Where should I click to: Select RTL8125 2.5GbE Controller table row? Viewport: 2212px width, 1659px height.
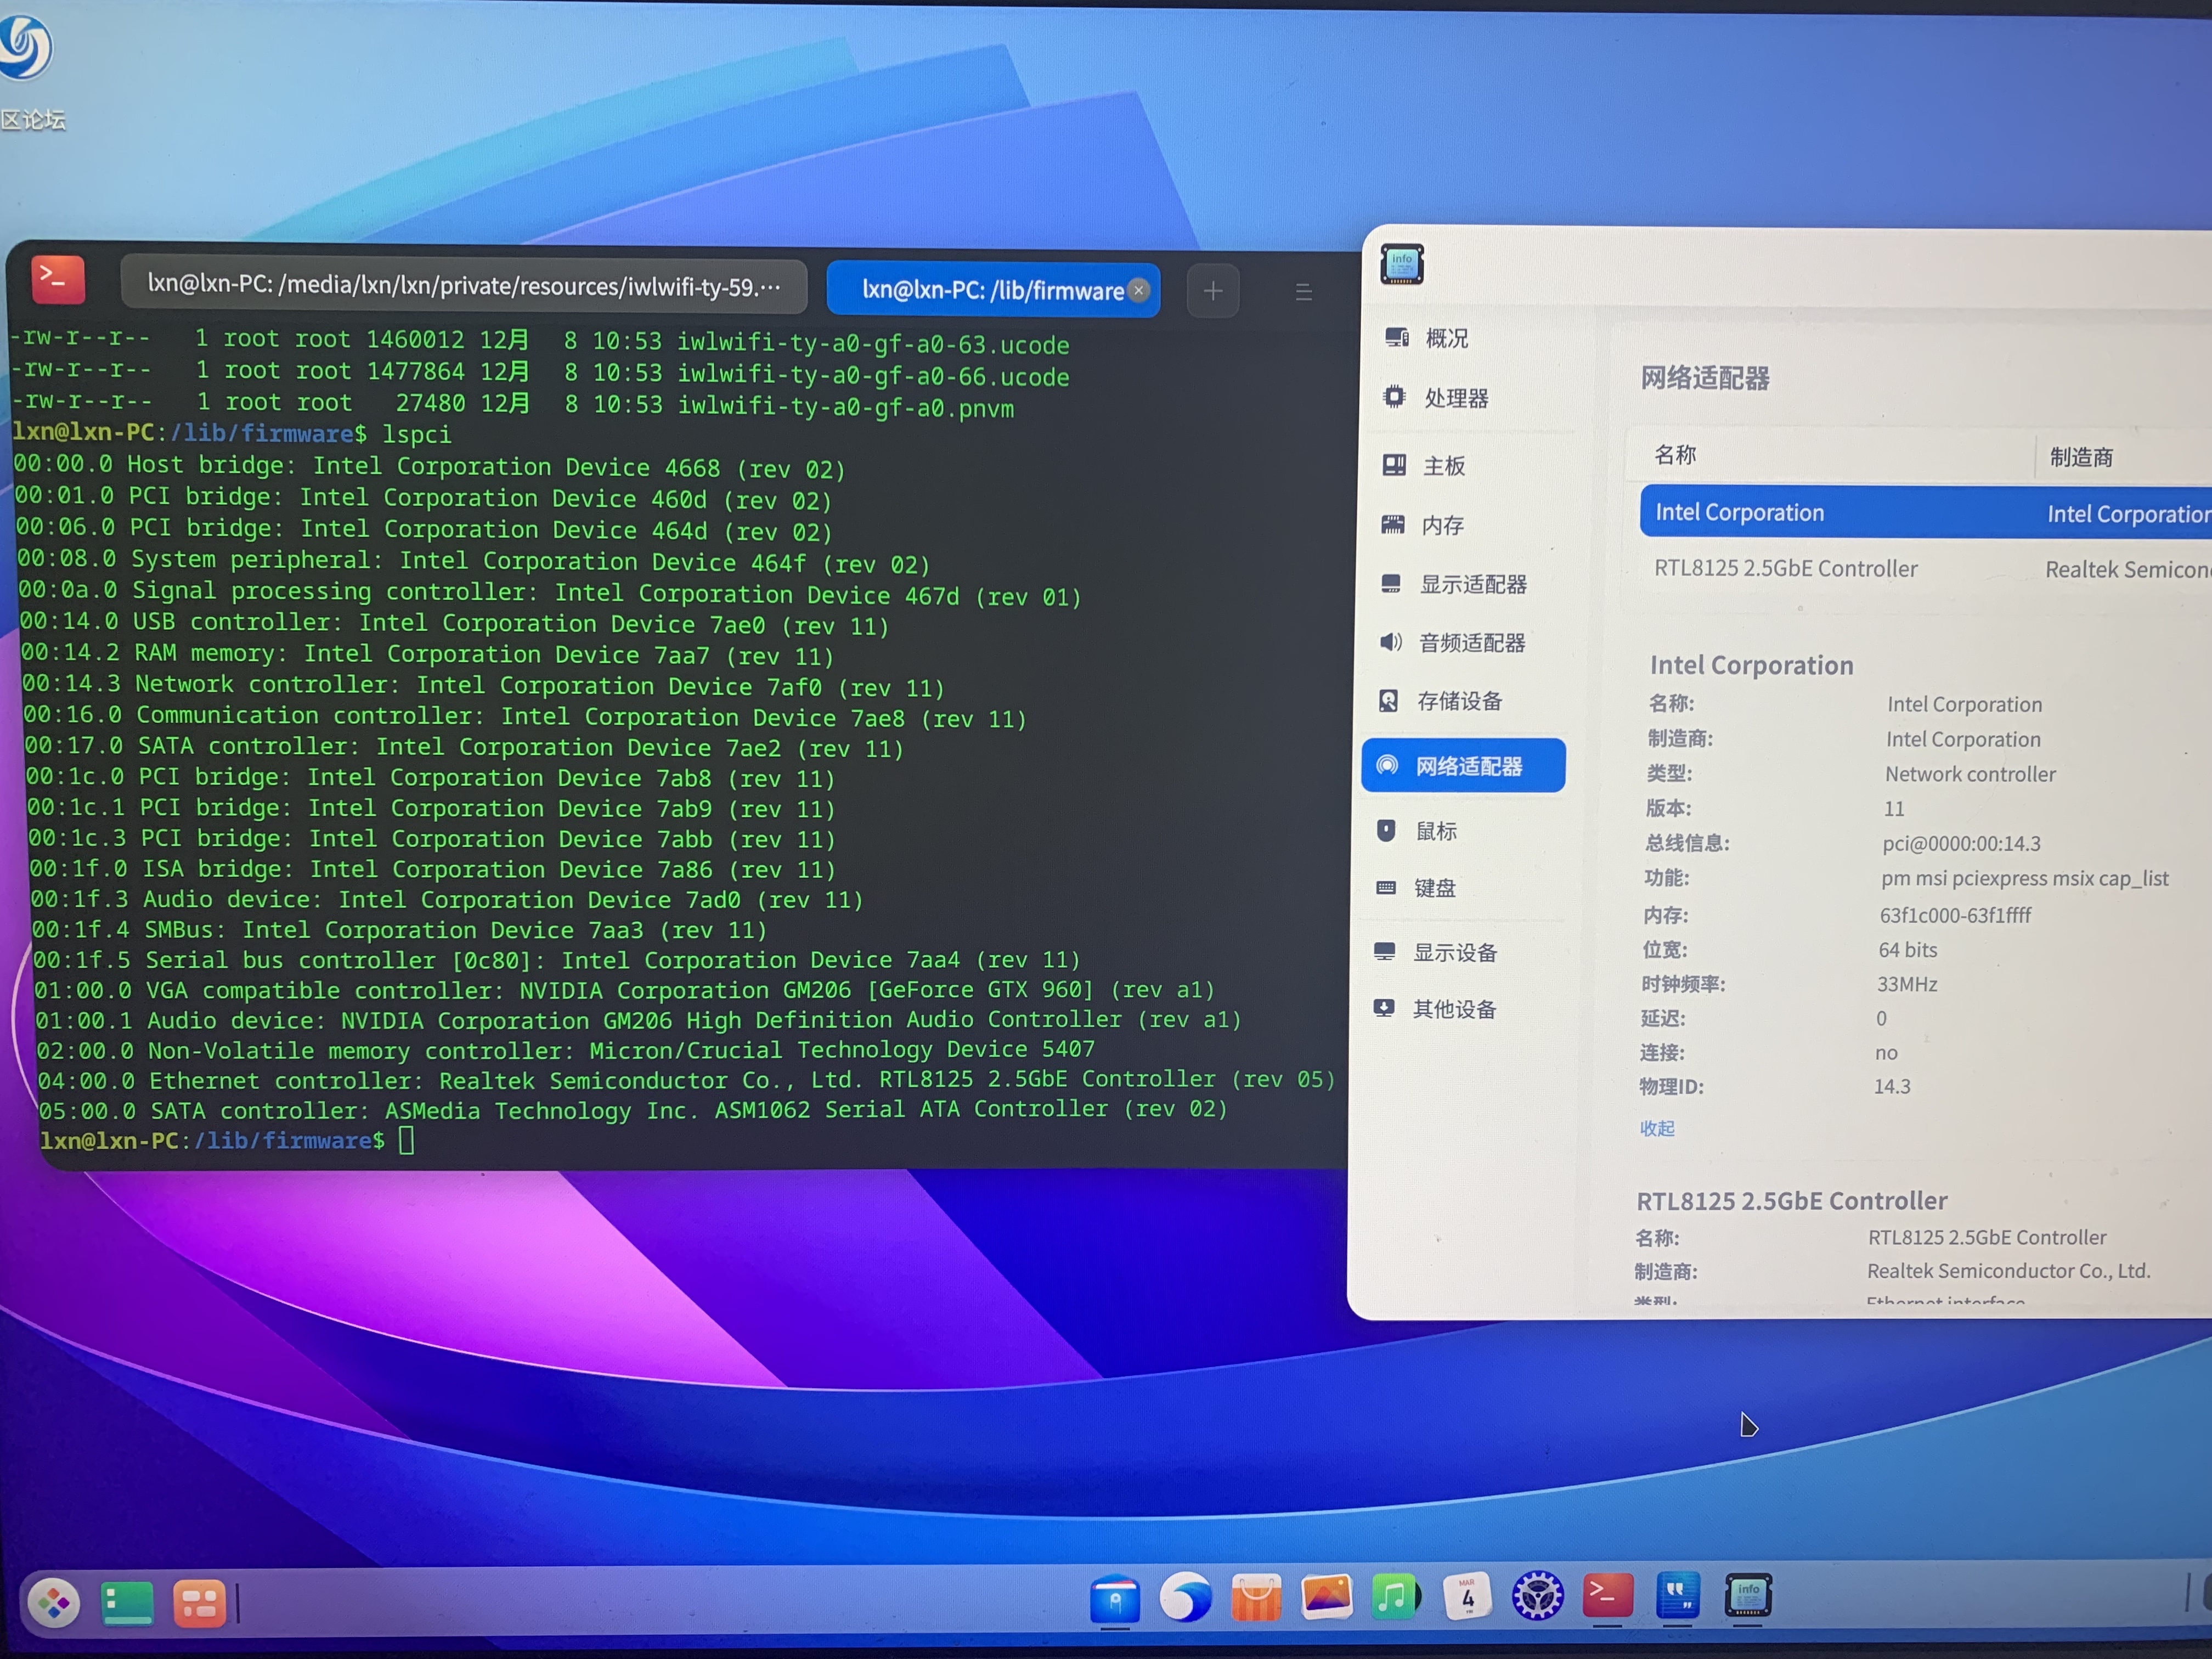click(x=1785, y=568)
